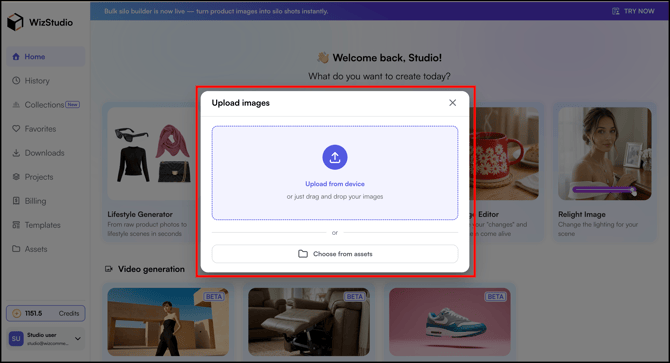670x363 pixels.
Task: Open the red mug Editor card thumbnail
Action: [504, 154]
